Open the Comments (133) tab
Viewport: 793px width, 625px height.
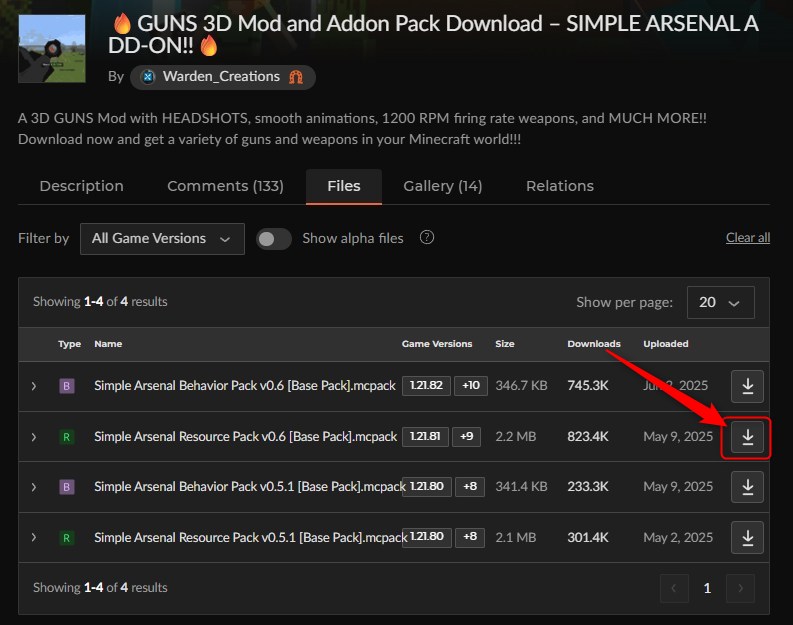[x=225, y=186]
